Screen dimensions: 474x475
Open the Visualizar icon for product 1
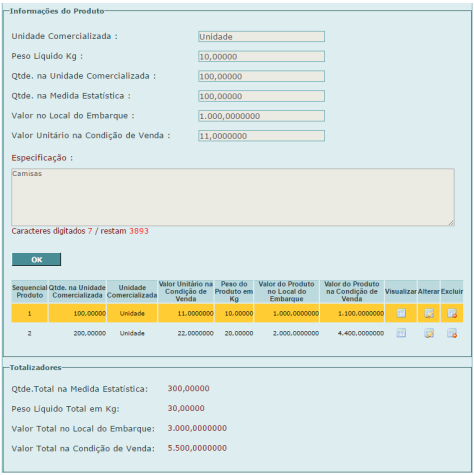coord(401,313)
